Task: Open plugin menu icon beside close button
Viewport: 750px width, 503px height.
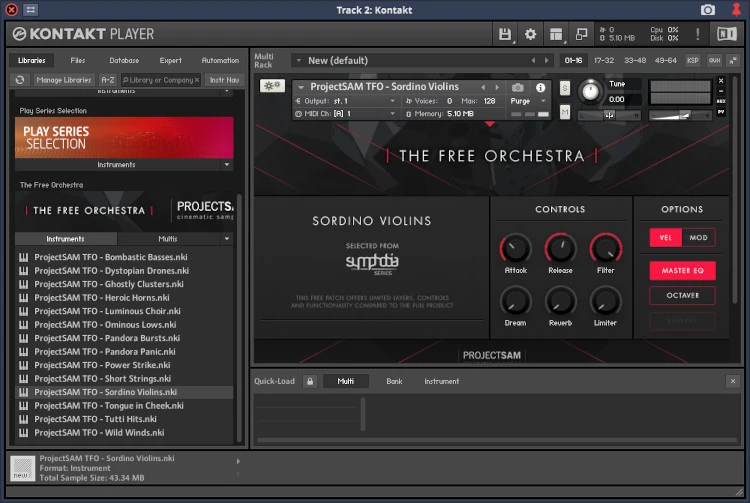Action: tap(31, 10)
